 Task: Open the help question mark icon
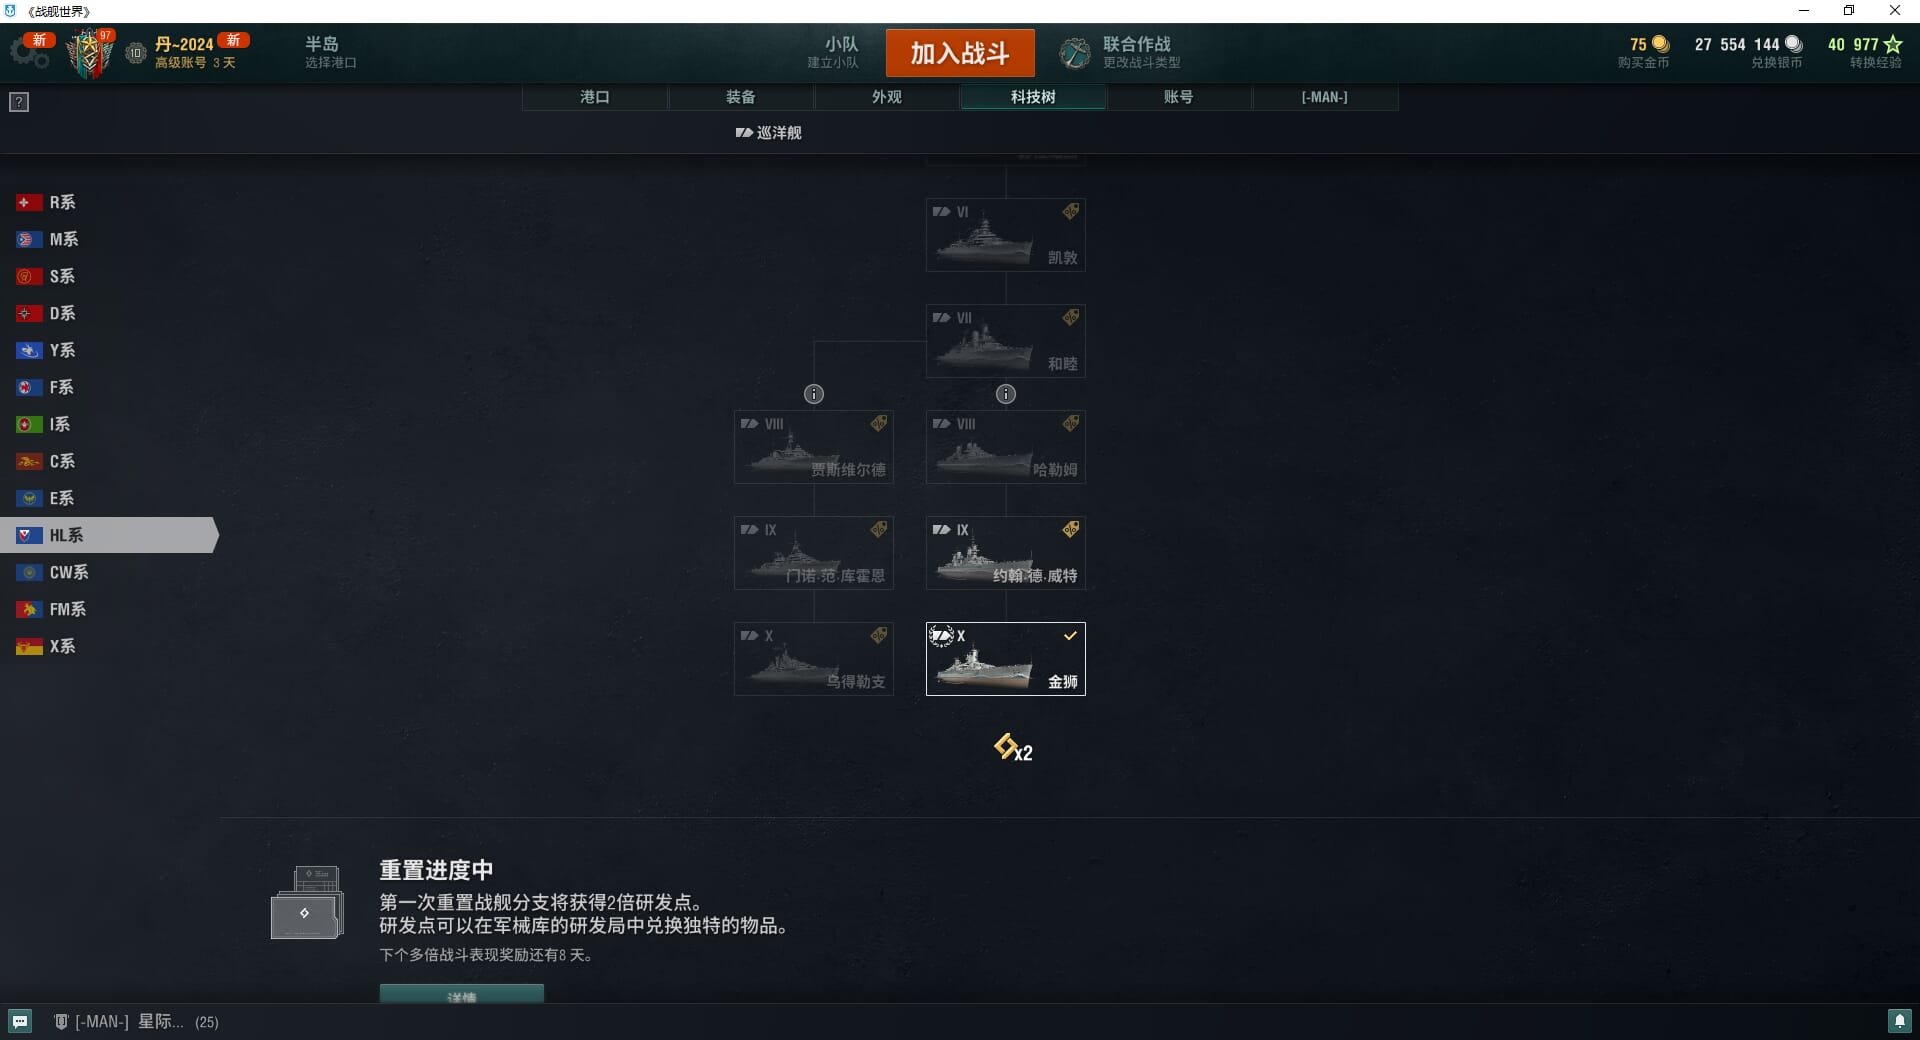19,102
